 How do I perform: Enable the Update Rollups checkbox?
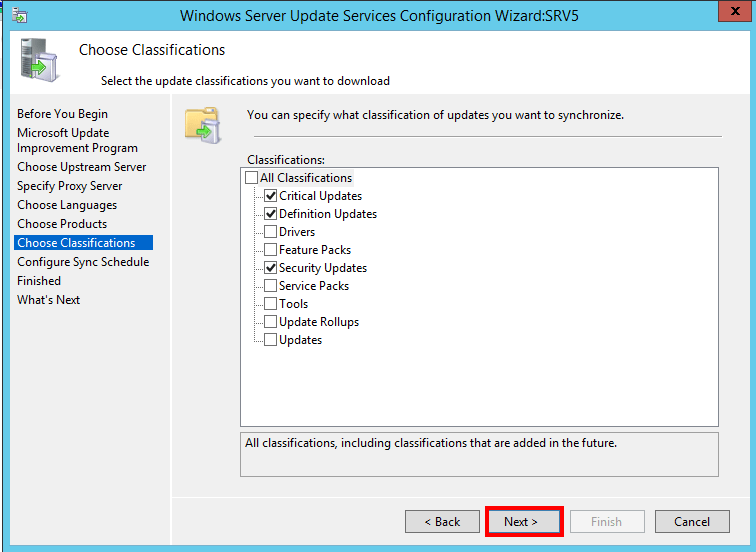270,322
